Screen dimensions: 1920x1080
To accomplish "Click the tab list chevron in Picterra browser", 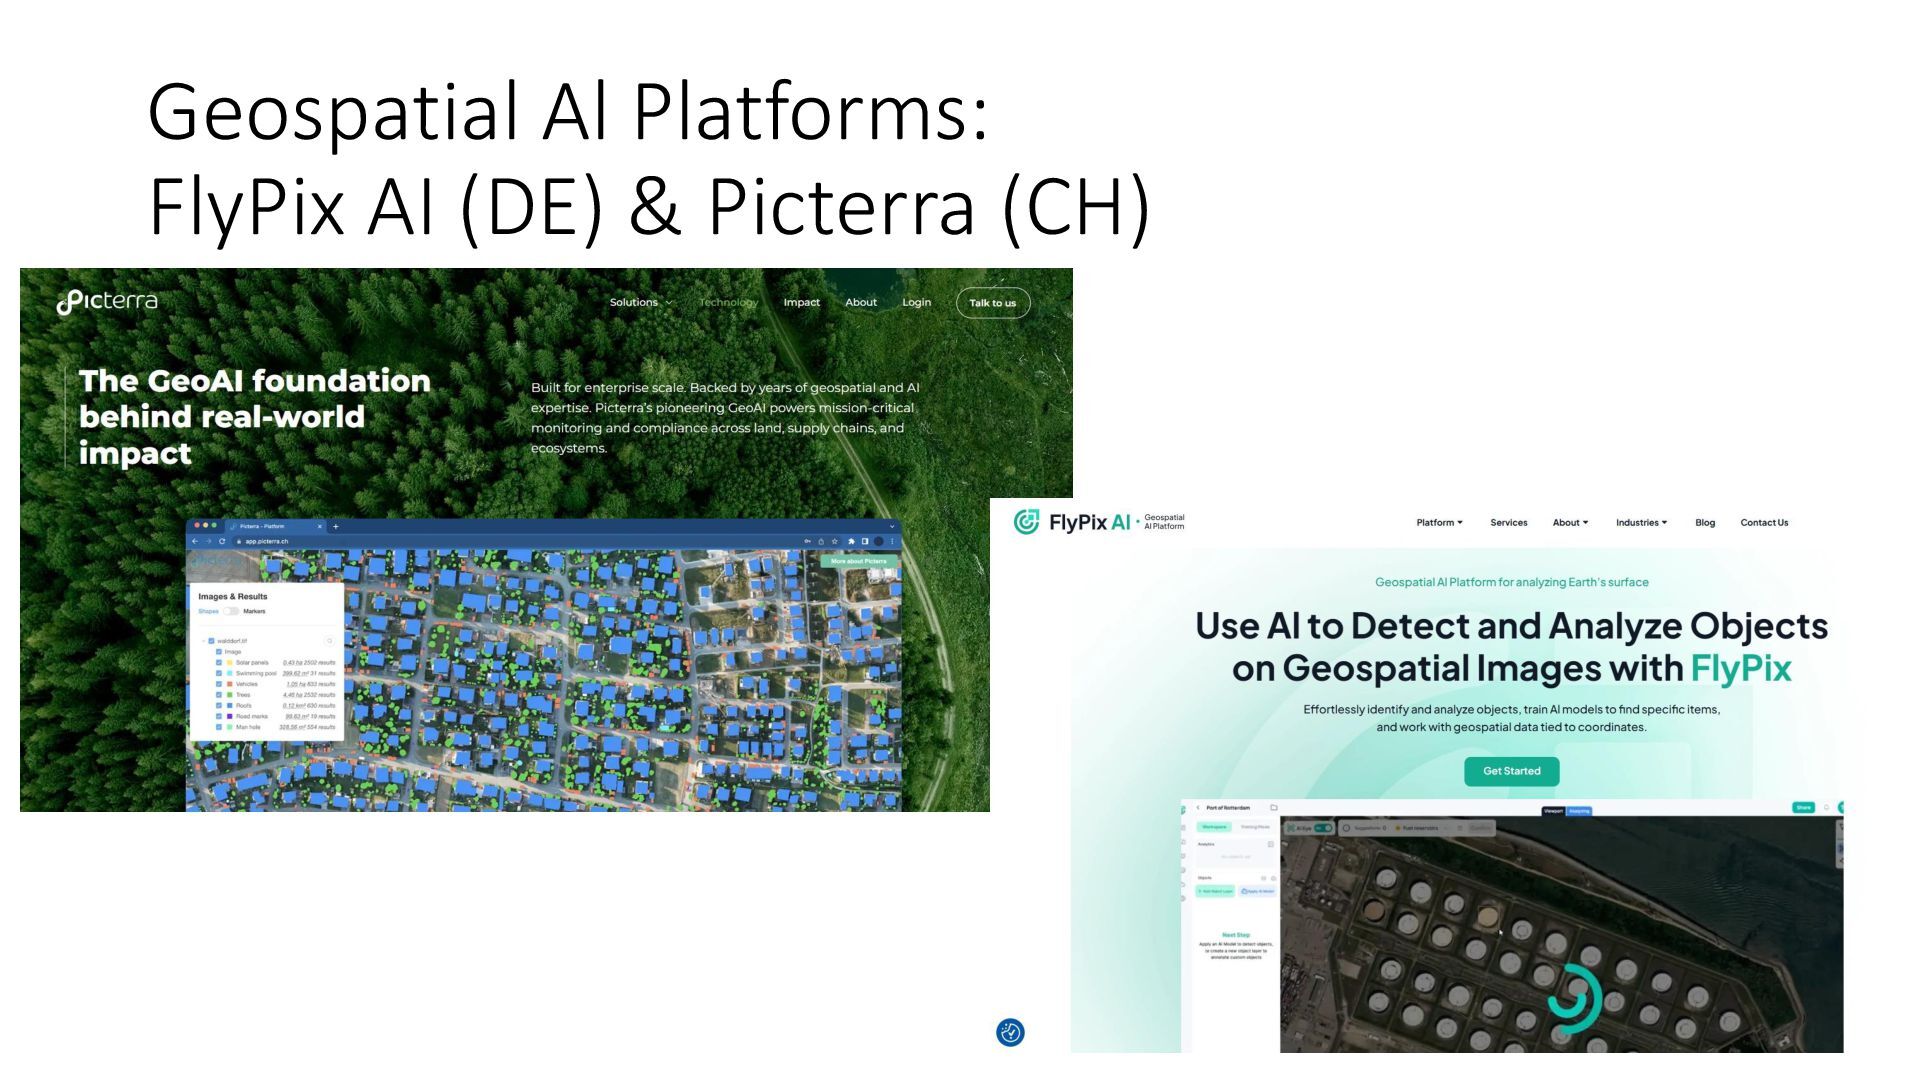I will coord(892,526).
